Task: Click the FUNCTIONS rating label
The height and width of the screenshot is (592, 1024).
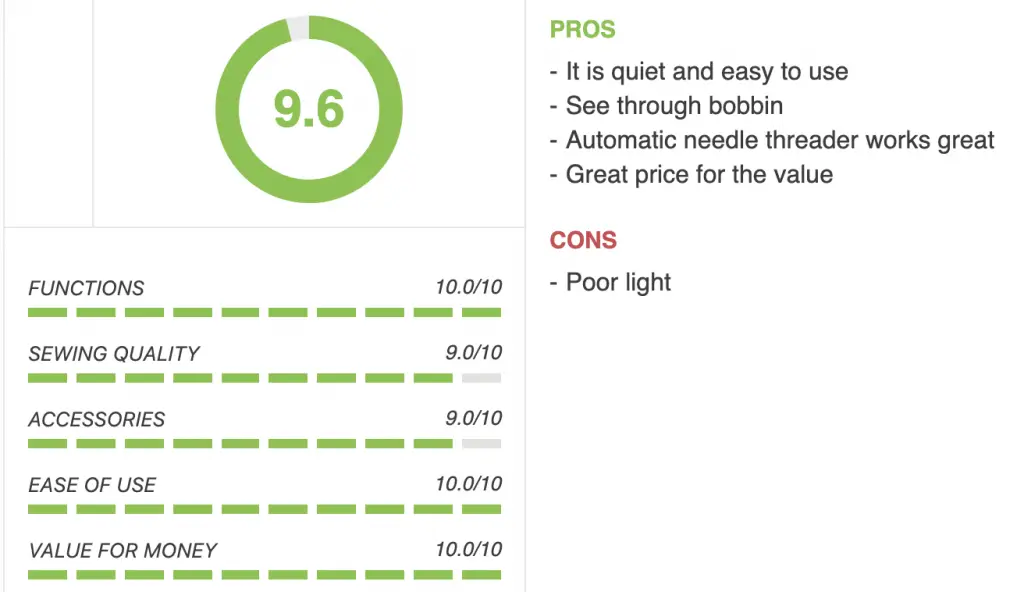Action: coord(86,288)
